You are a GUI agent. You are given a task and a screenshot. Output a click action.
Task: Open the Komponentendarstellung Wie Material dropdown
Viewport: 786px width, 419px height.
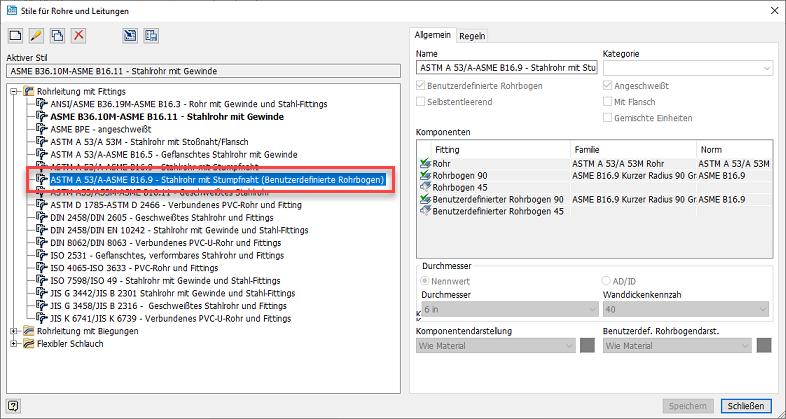[496, 345]
